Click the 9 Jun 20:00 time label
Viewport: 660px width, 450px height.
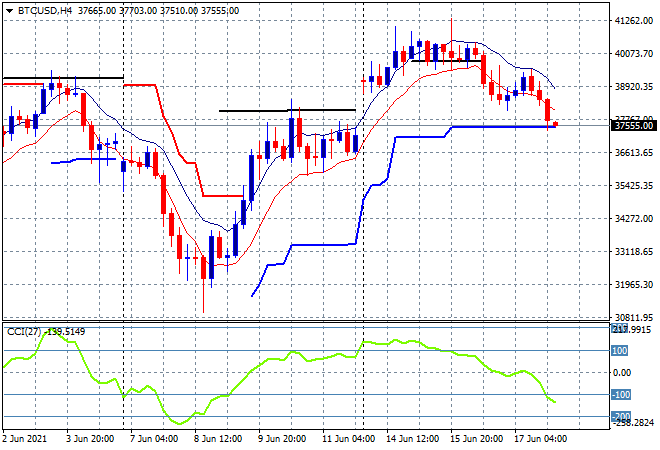(x=282, y=439)
